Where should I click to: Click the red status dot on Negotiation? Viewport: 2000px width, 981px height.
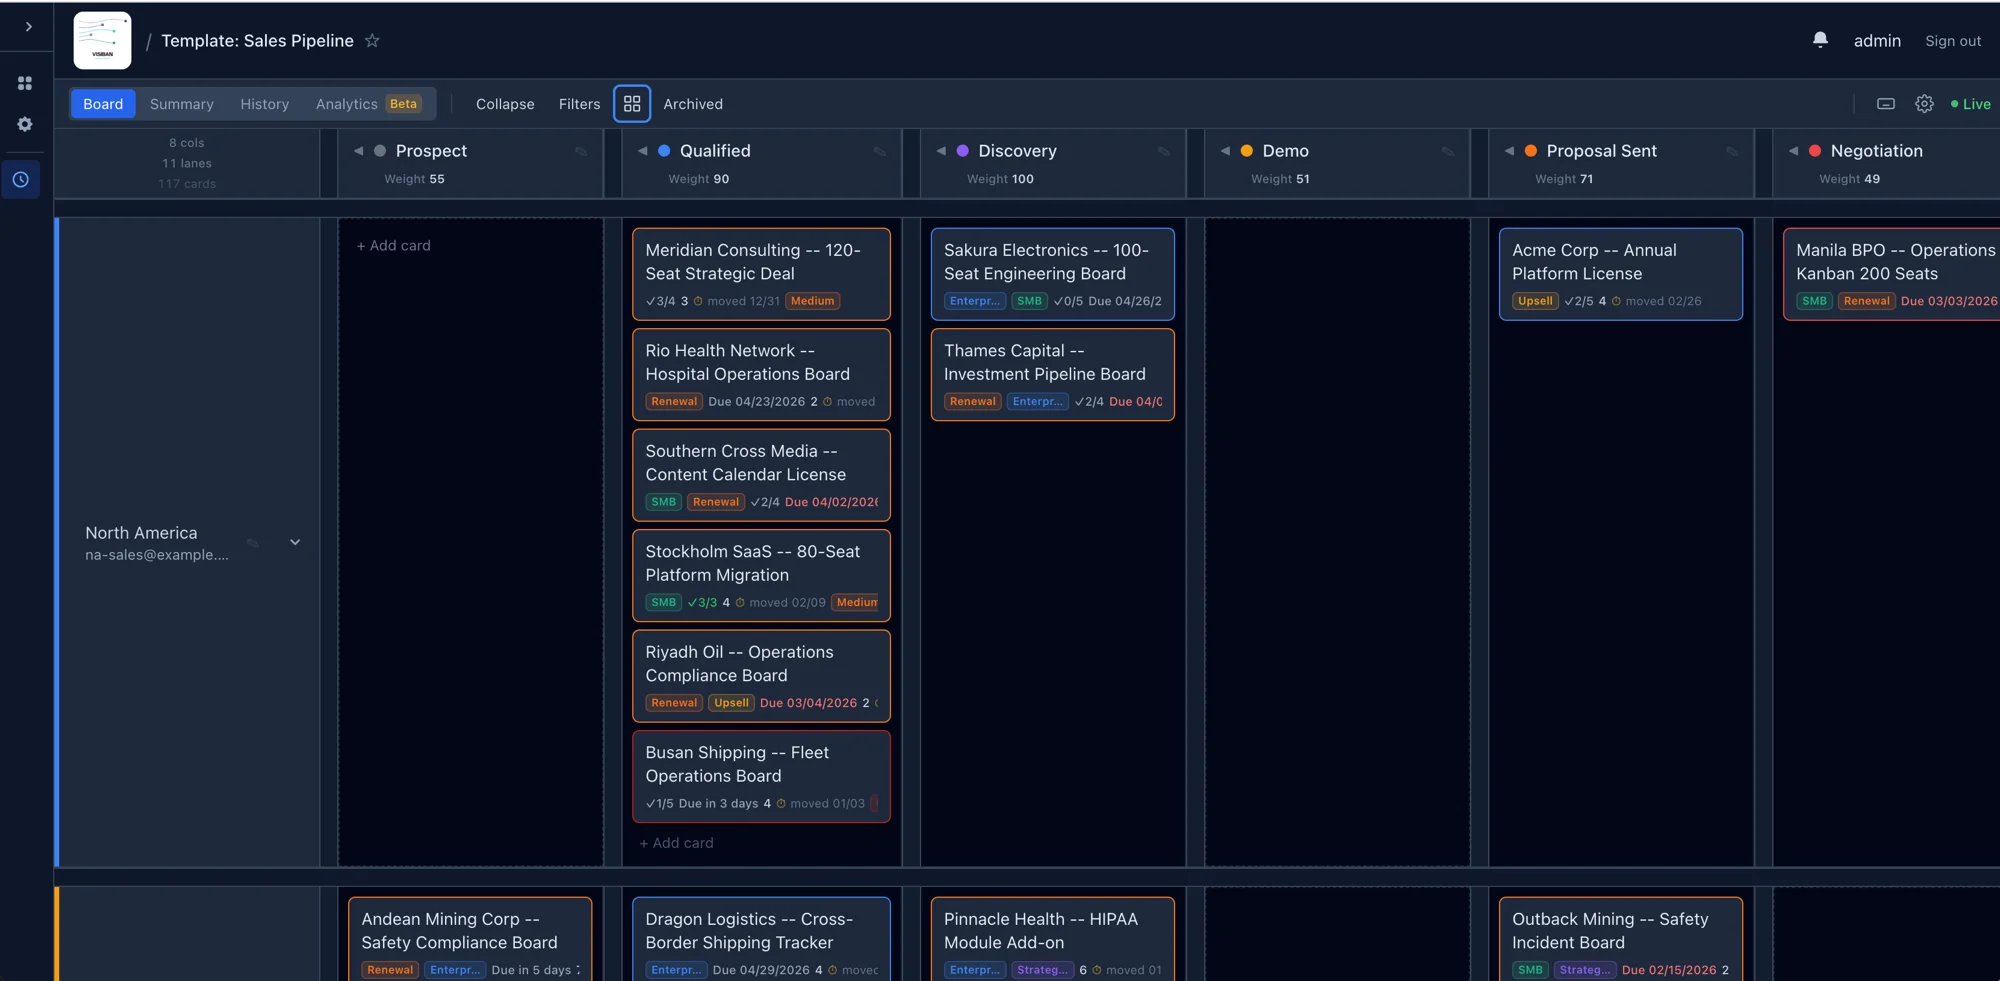point(1815,150)
